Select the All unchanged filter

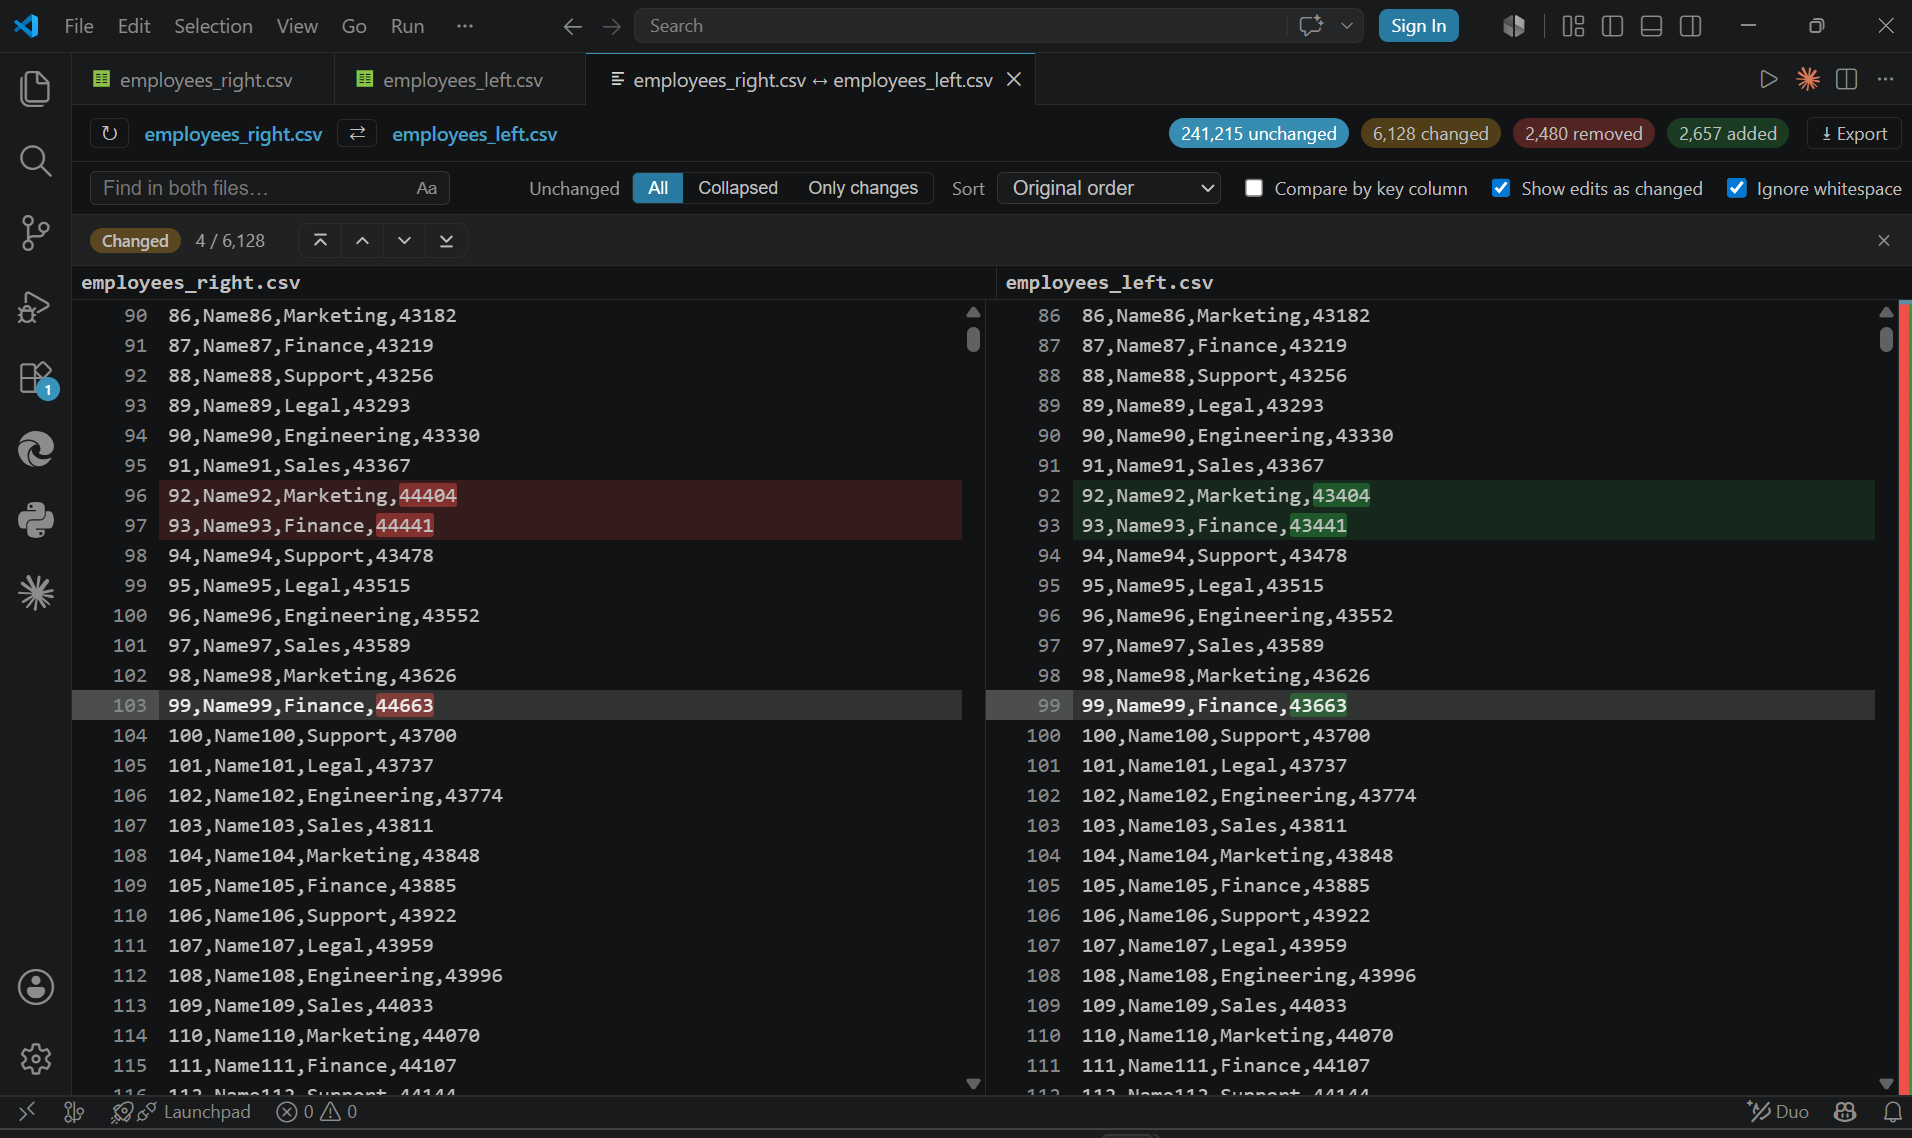coord(658,188)
